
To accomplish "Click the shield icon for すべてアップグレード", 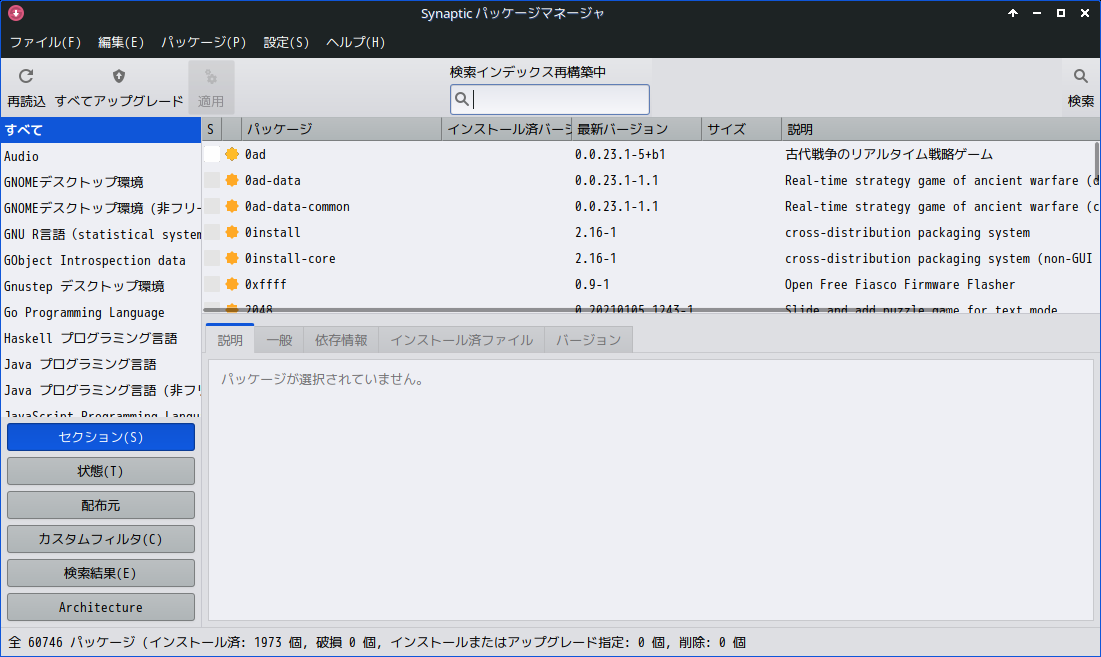I will (119, 76).
